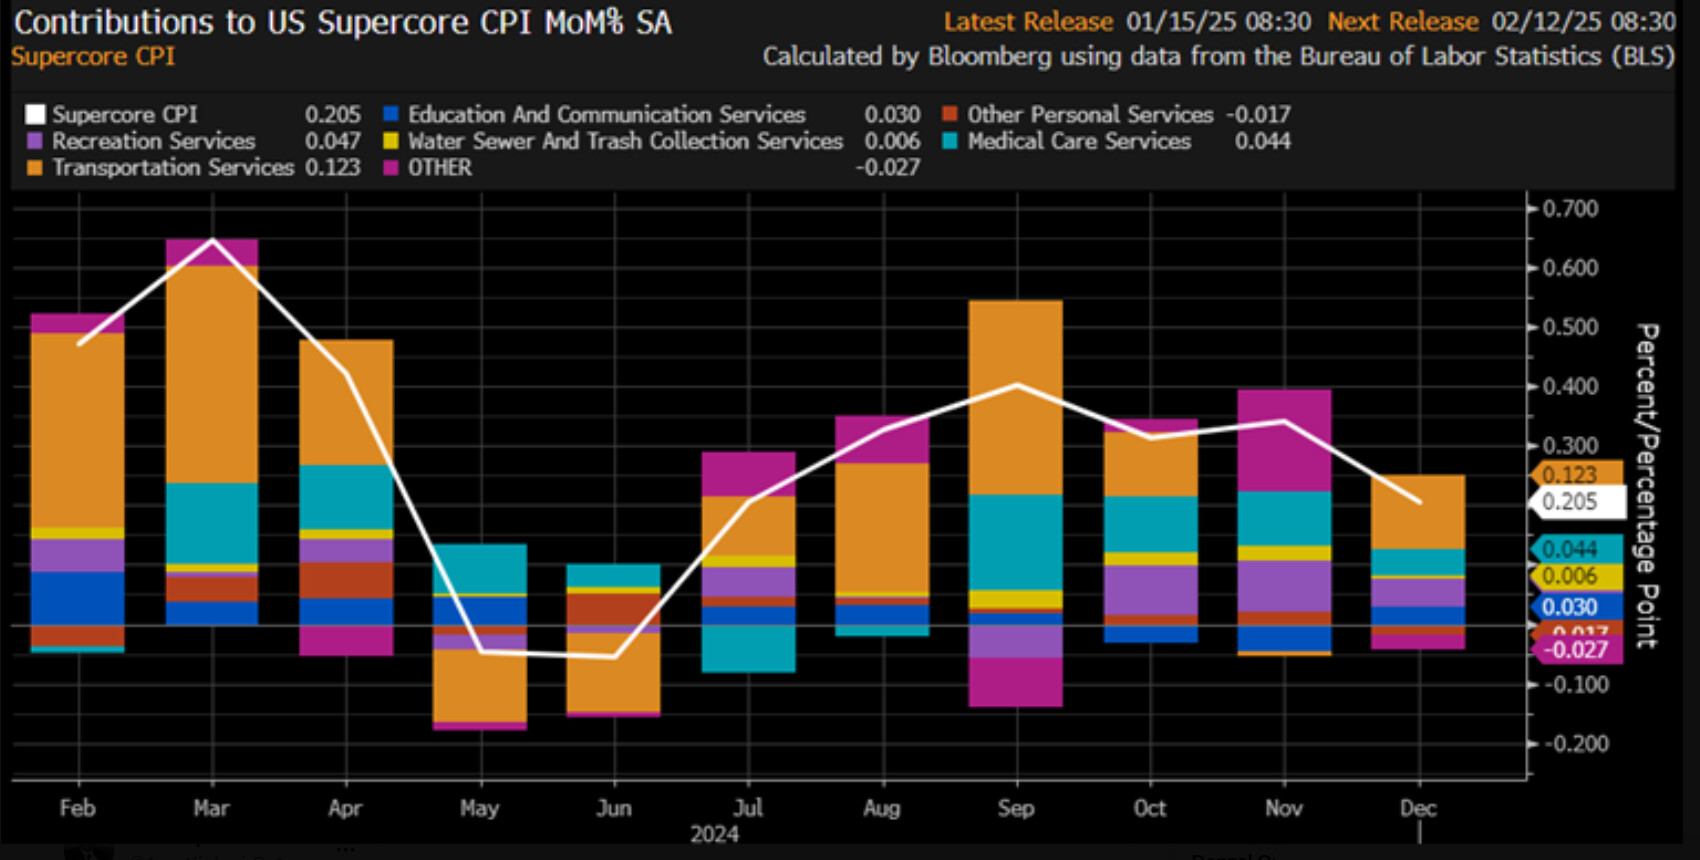Click the teal Medical Care Services swatch
1700x860 pixels.
tap(950, 141)
